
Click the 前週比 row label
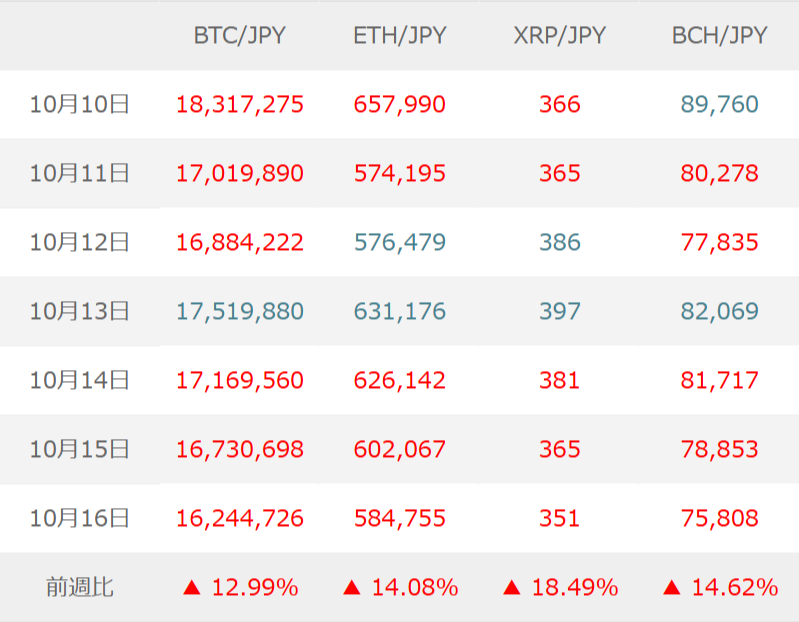point(79,588)
